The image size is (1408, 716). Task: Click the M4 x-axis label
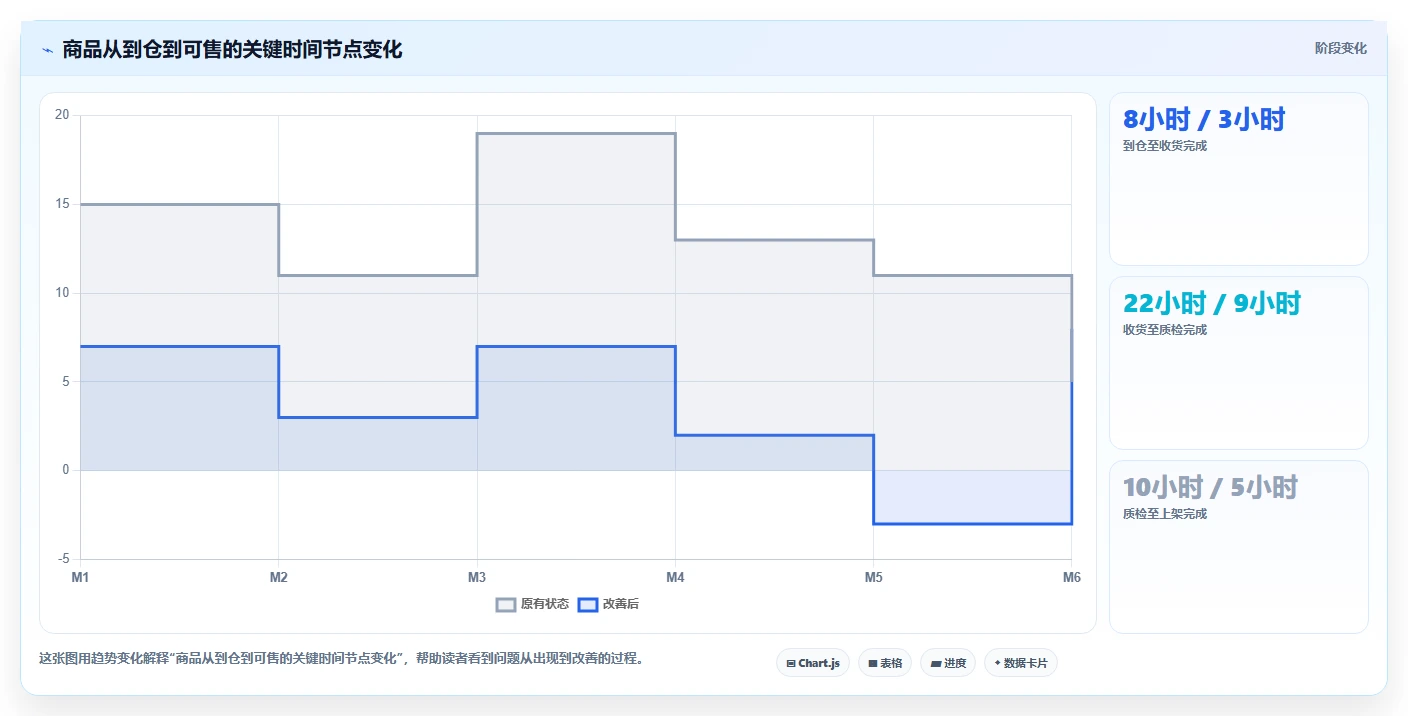[675, 577]
